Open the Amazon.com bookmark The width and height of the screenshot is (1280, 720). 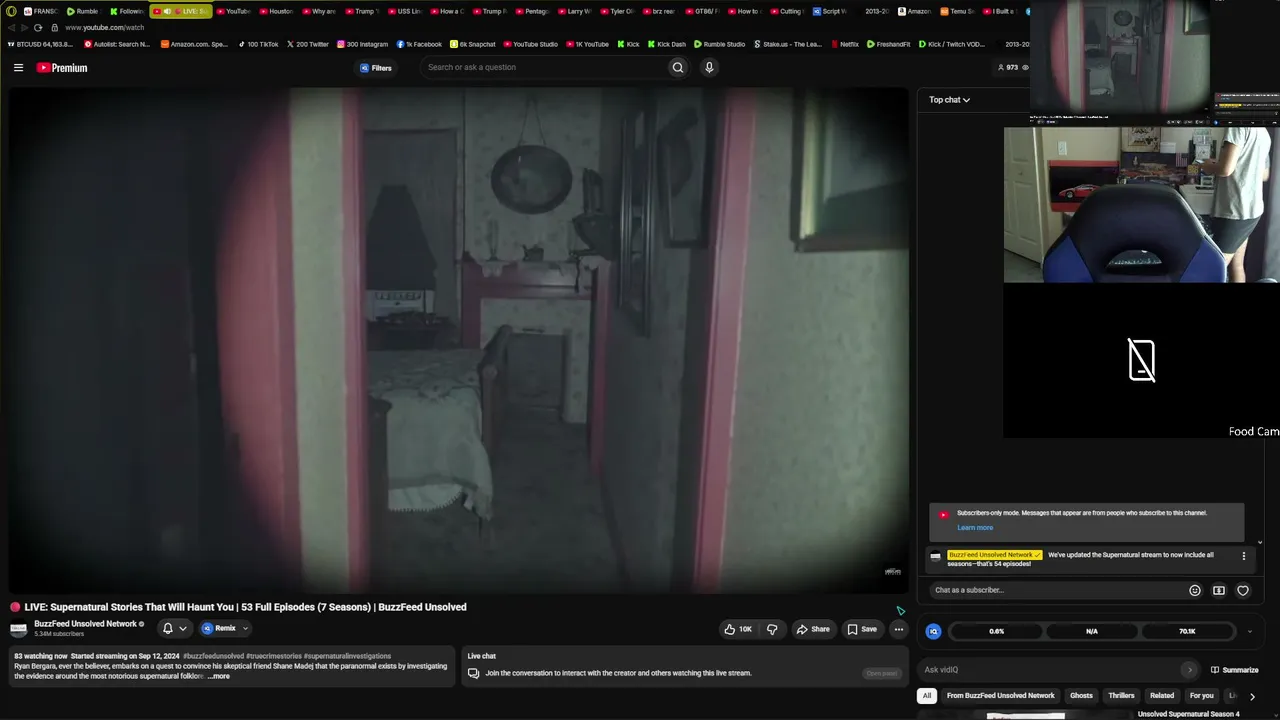[194, 44]
